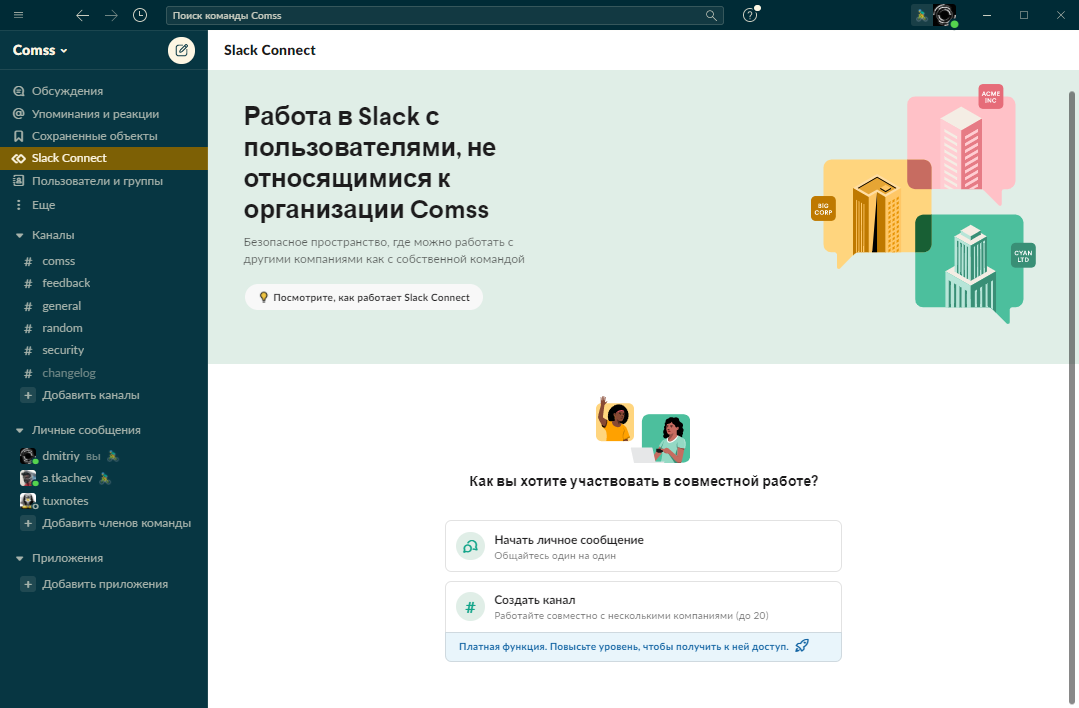Click the hash icon on Создать канал
This screenshot has height=708, width=1079.
(x=470, y=607)
